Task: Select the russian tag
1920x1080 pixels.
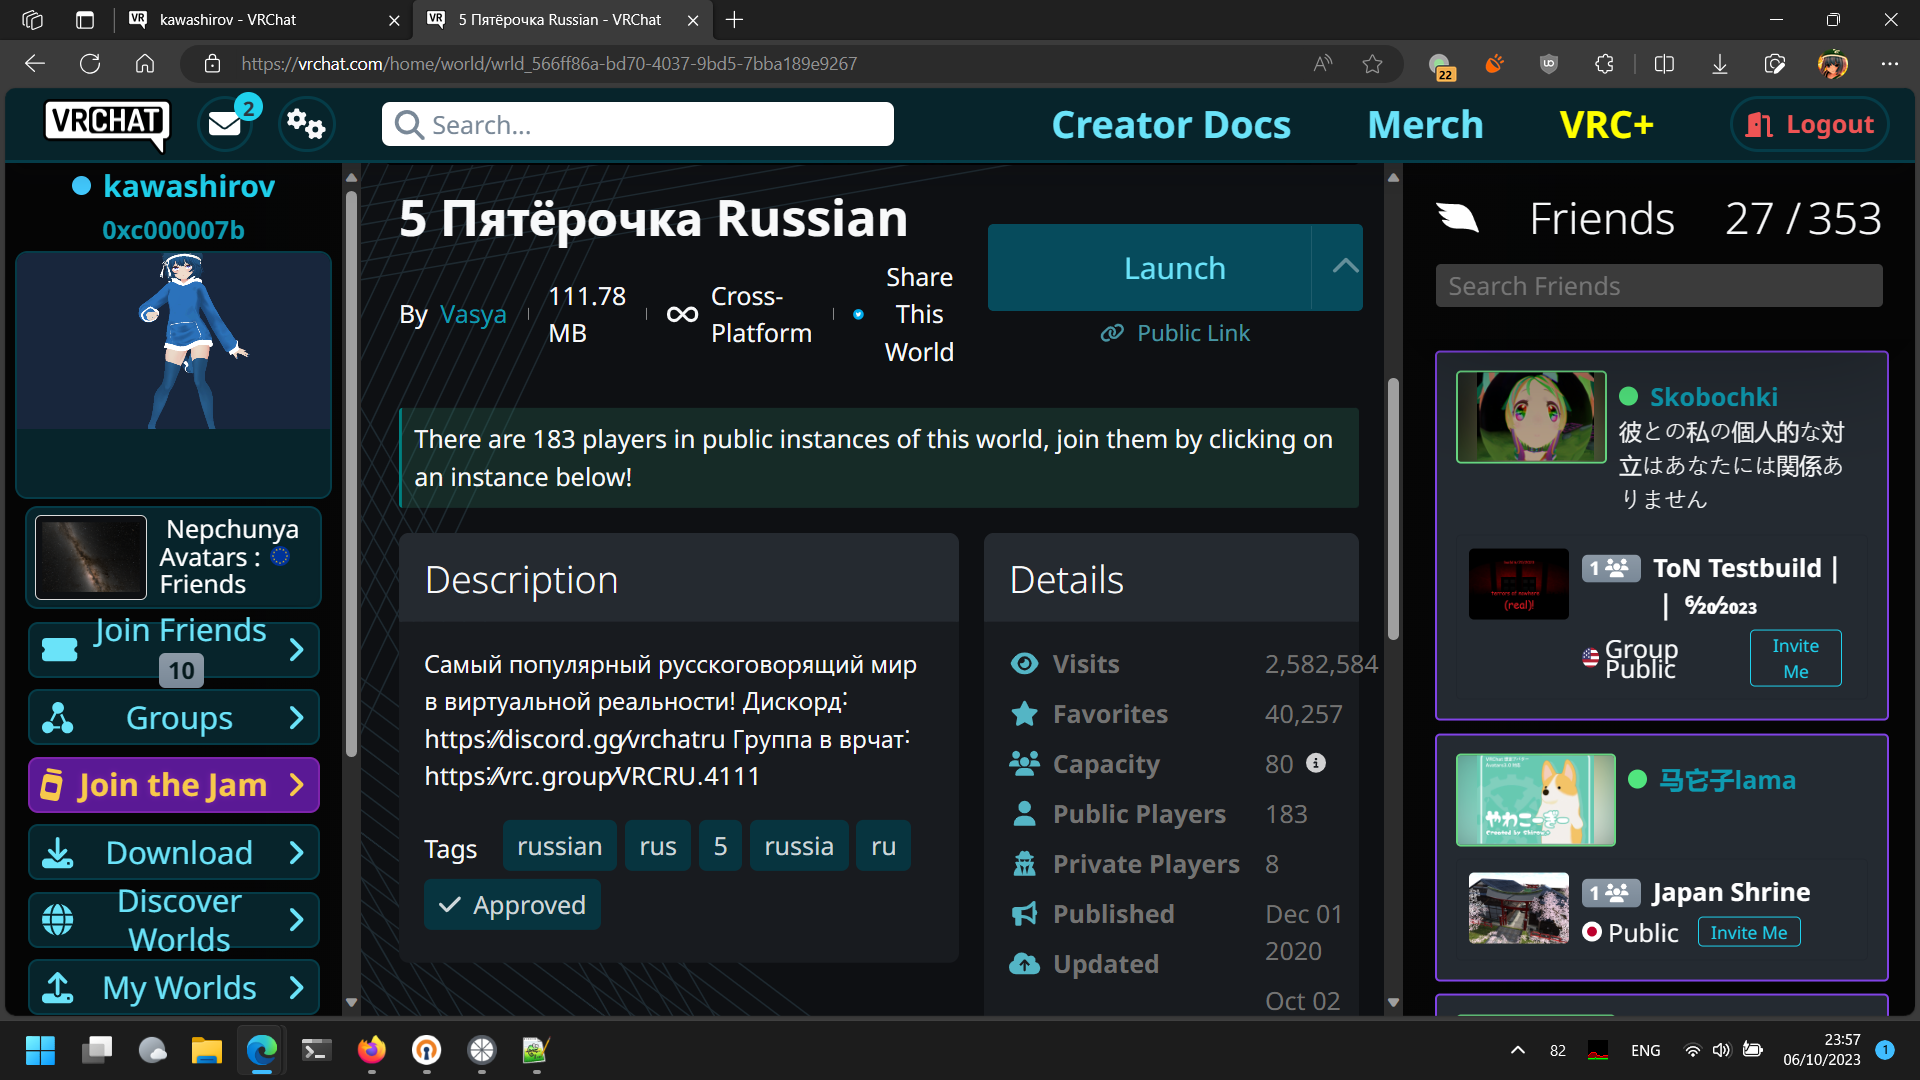Action: pyautogui.click(x=559, y=846)
